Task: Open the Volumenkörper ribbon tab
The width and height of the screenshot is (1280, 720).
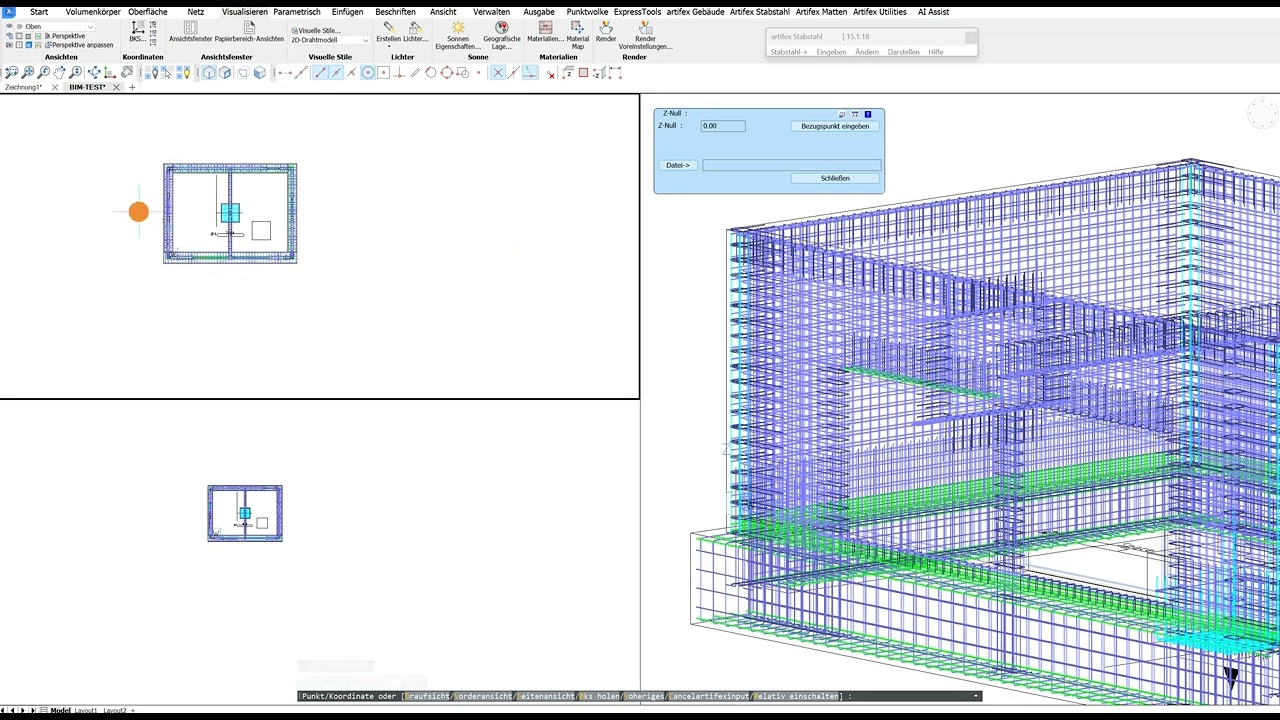Action: (x=91, y=12)
